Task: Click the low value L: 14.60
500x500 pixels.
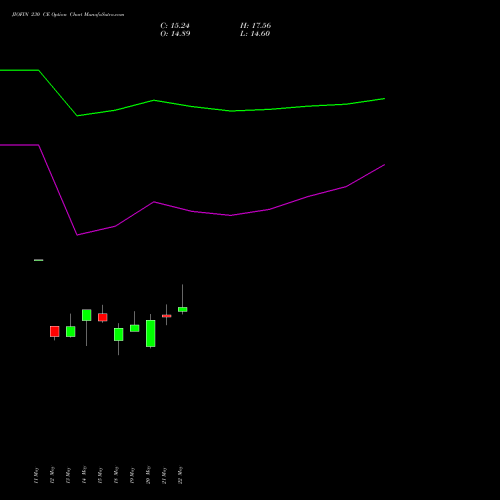Action: tap(255, 34)
